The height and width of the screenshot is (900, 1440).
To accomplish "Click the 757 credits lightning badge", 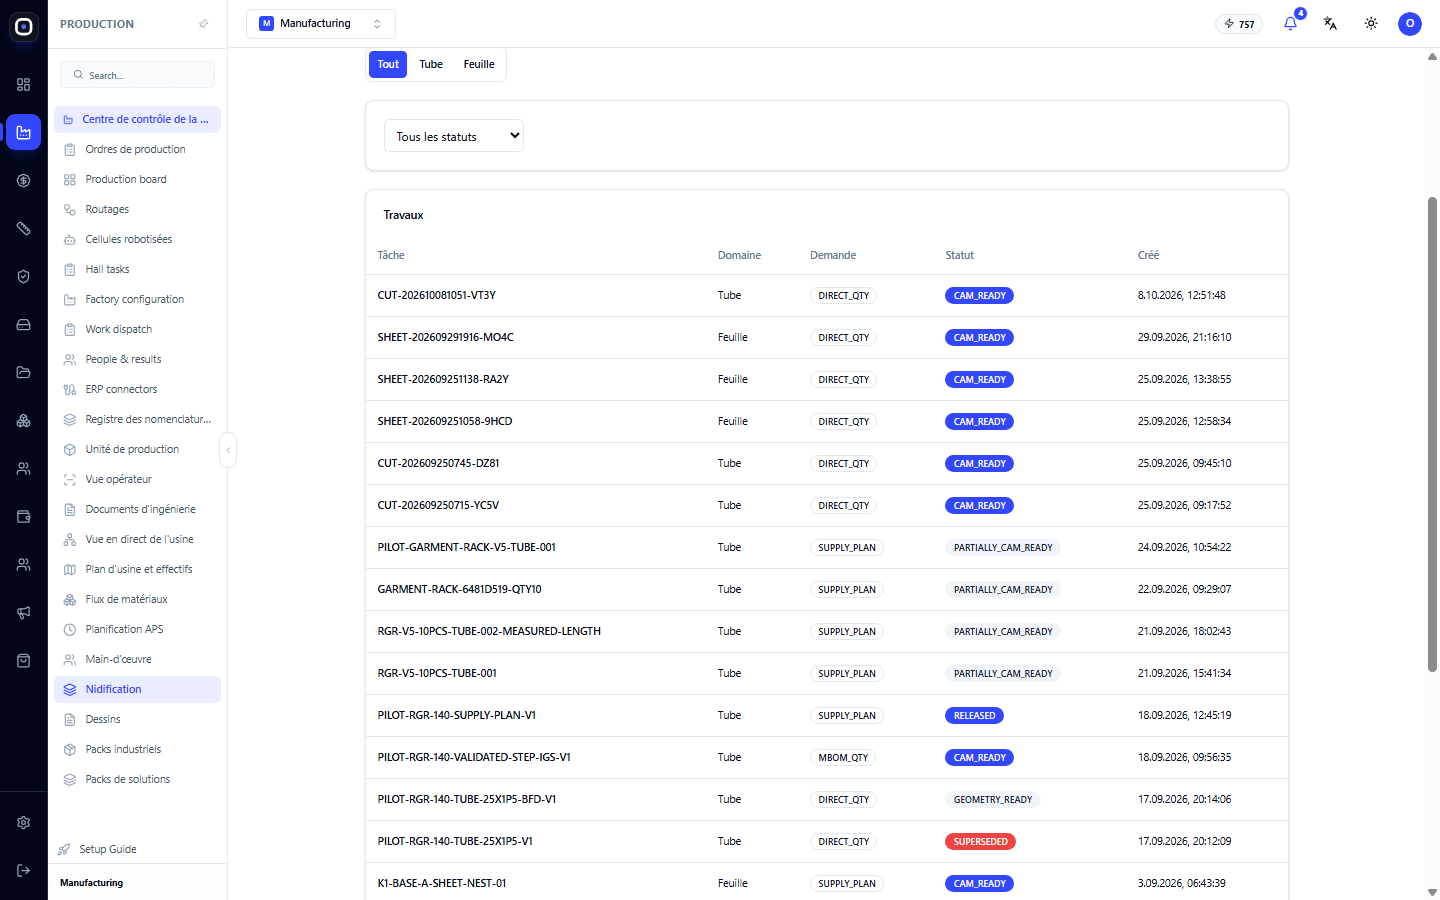I will pyautogui.click(x=1239, y=24).
